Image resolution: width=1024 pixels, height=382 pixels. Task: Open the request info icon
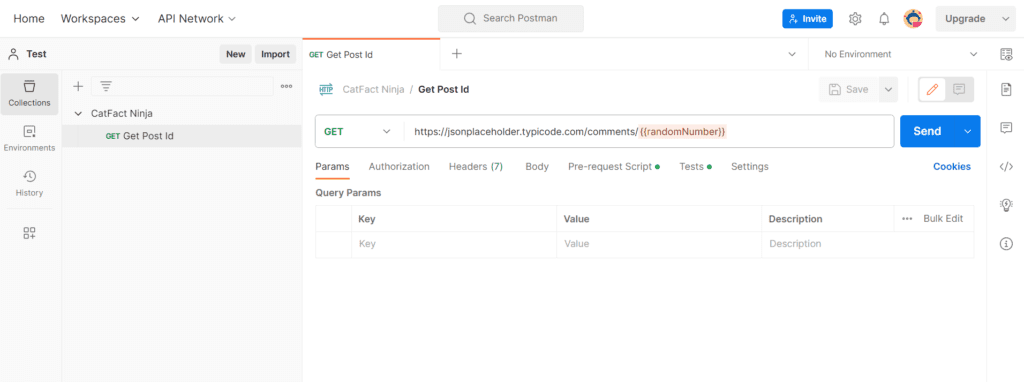click(x=1006, y=244)
